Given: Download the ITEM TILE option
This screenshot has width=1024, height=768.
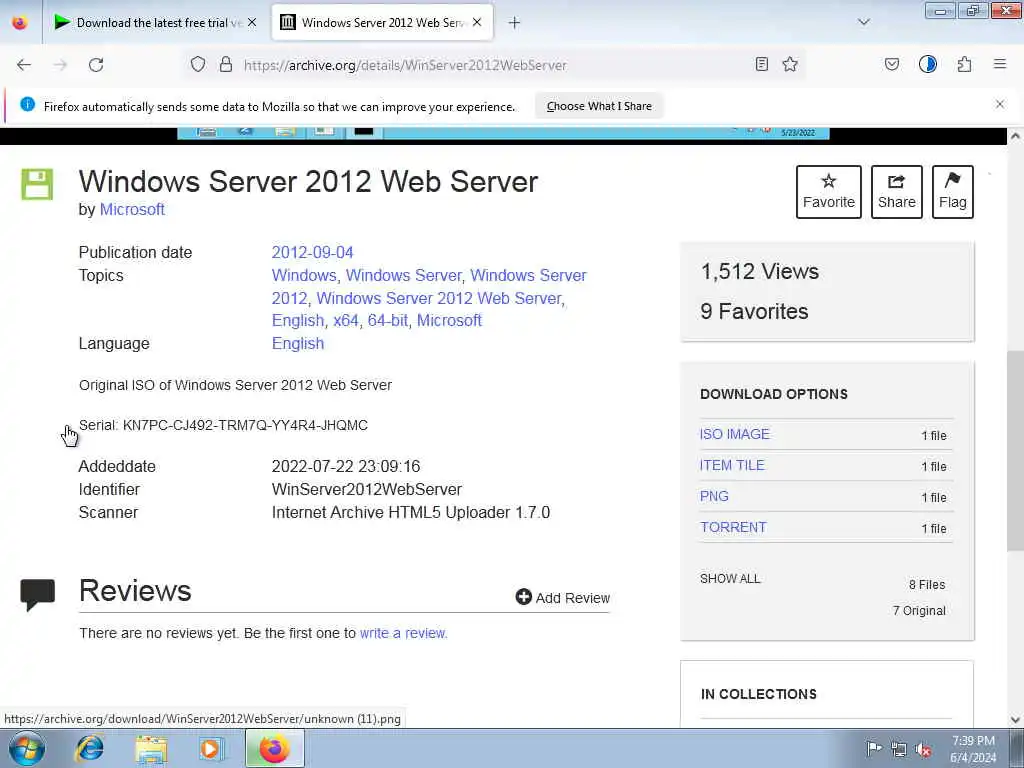Looking at the screenshot, I should pyautogui.click(x=732, y=465).
